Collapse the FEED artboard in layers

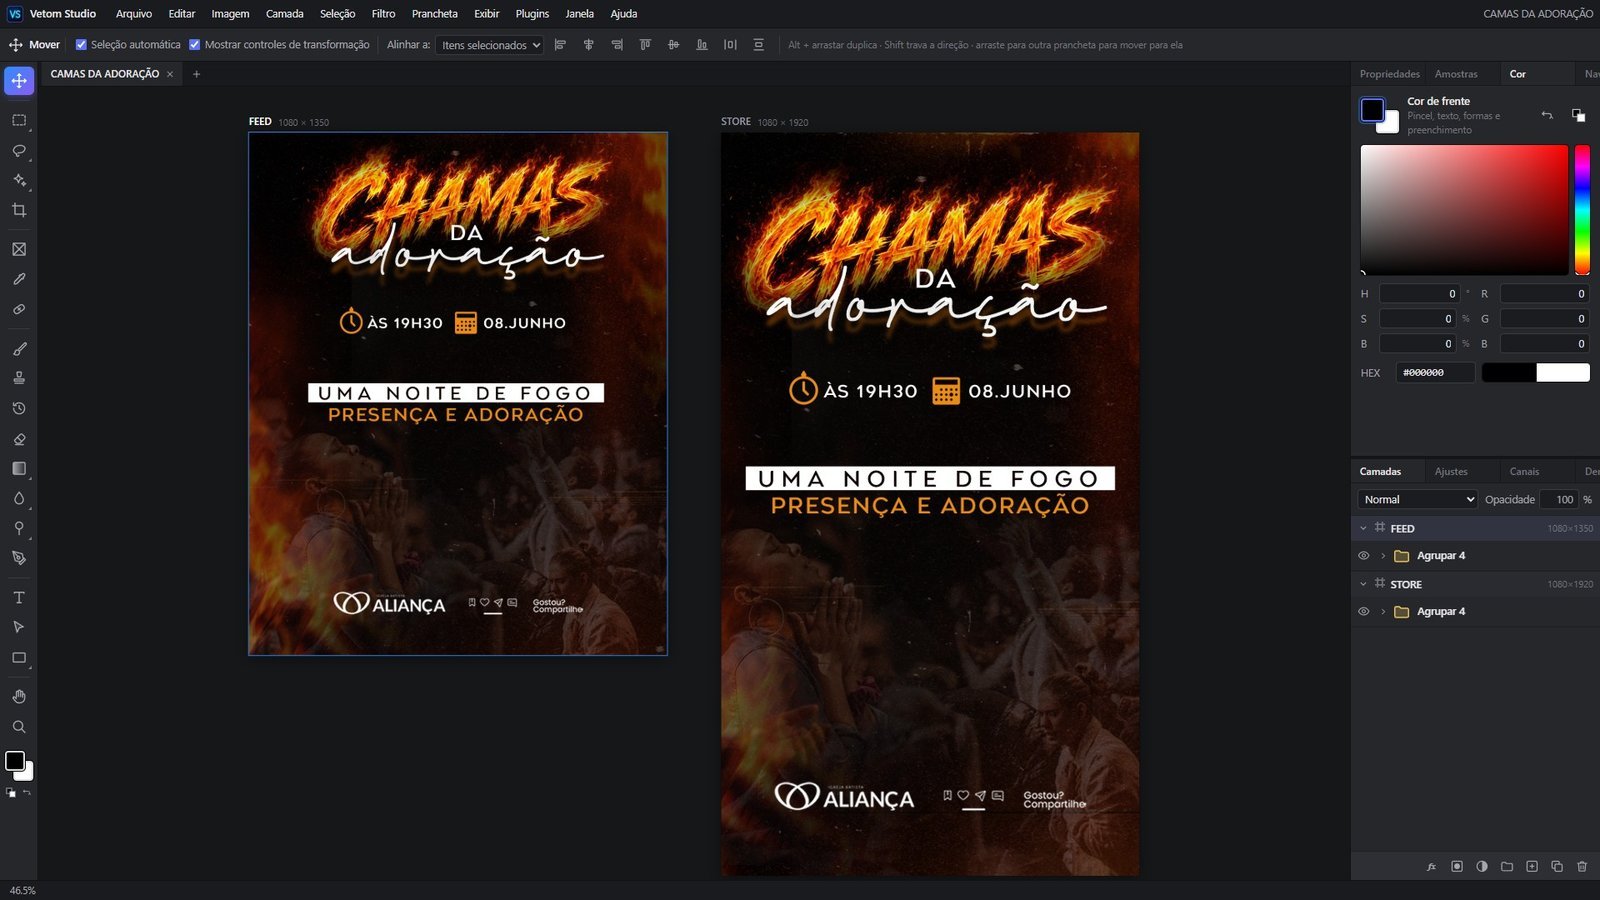(1363, 528)
